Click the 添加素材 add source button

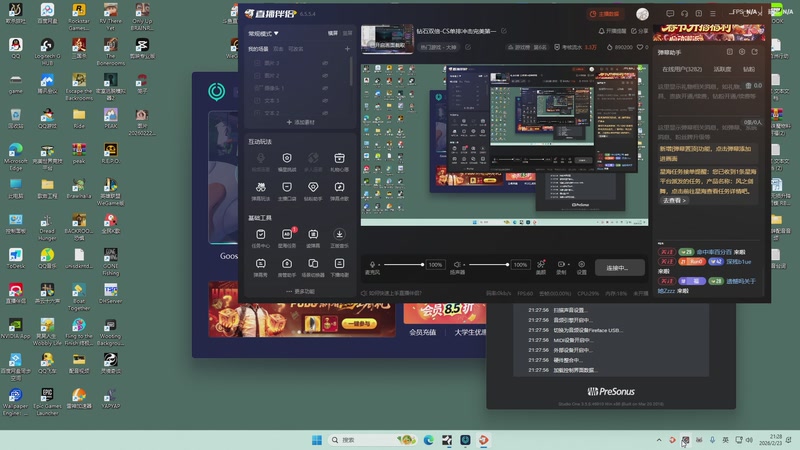tap(301, 122)
